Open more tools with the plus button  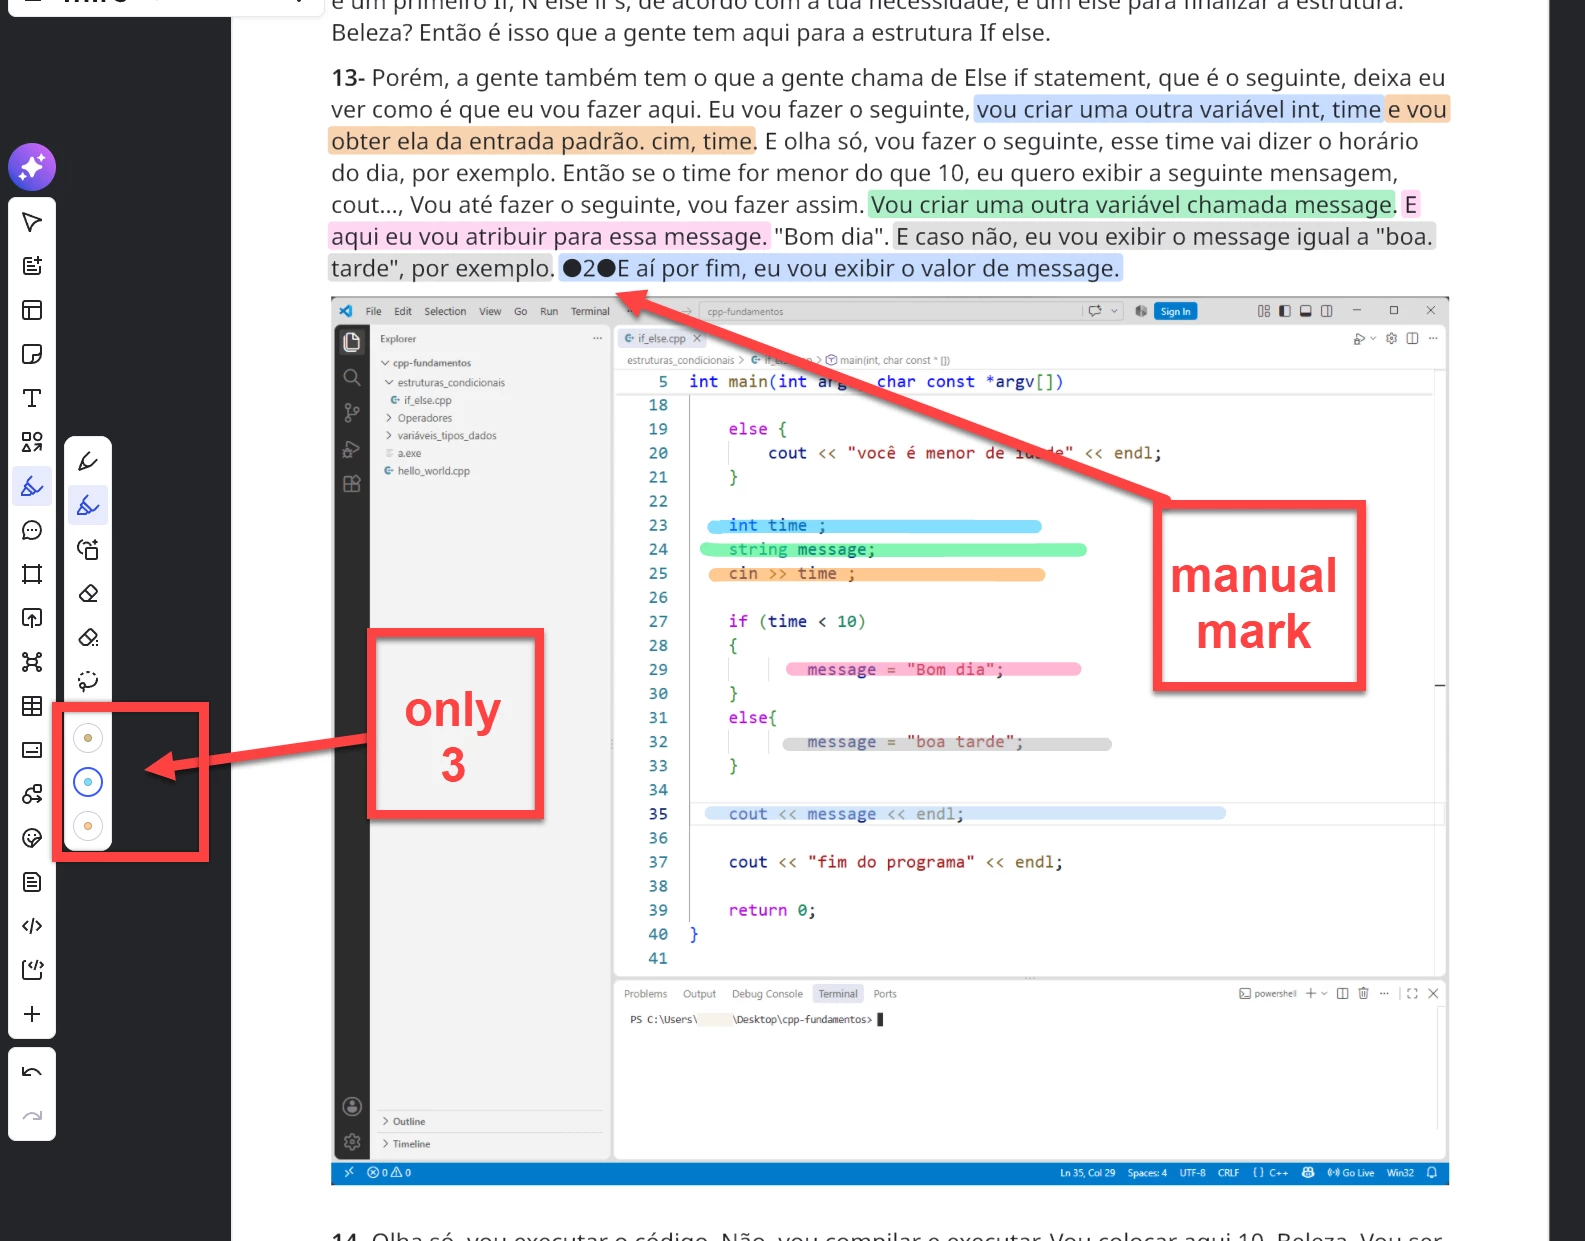[x=32, y=1014]
